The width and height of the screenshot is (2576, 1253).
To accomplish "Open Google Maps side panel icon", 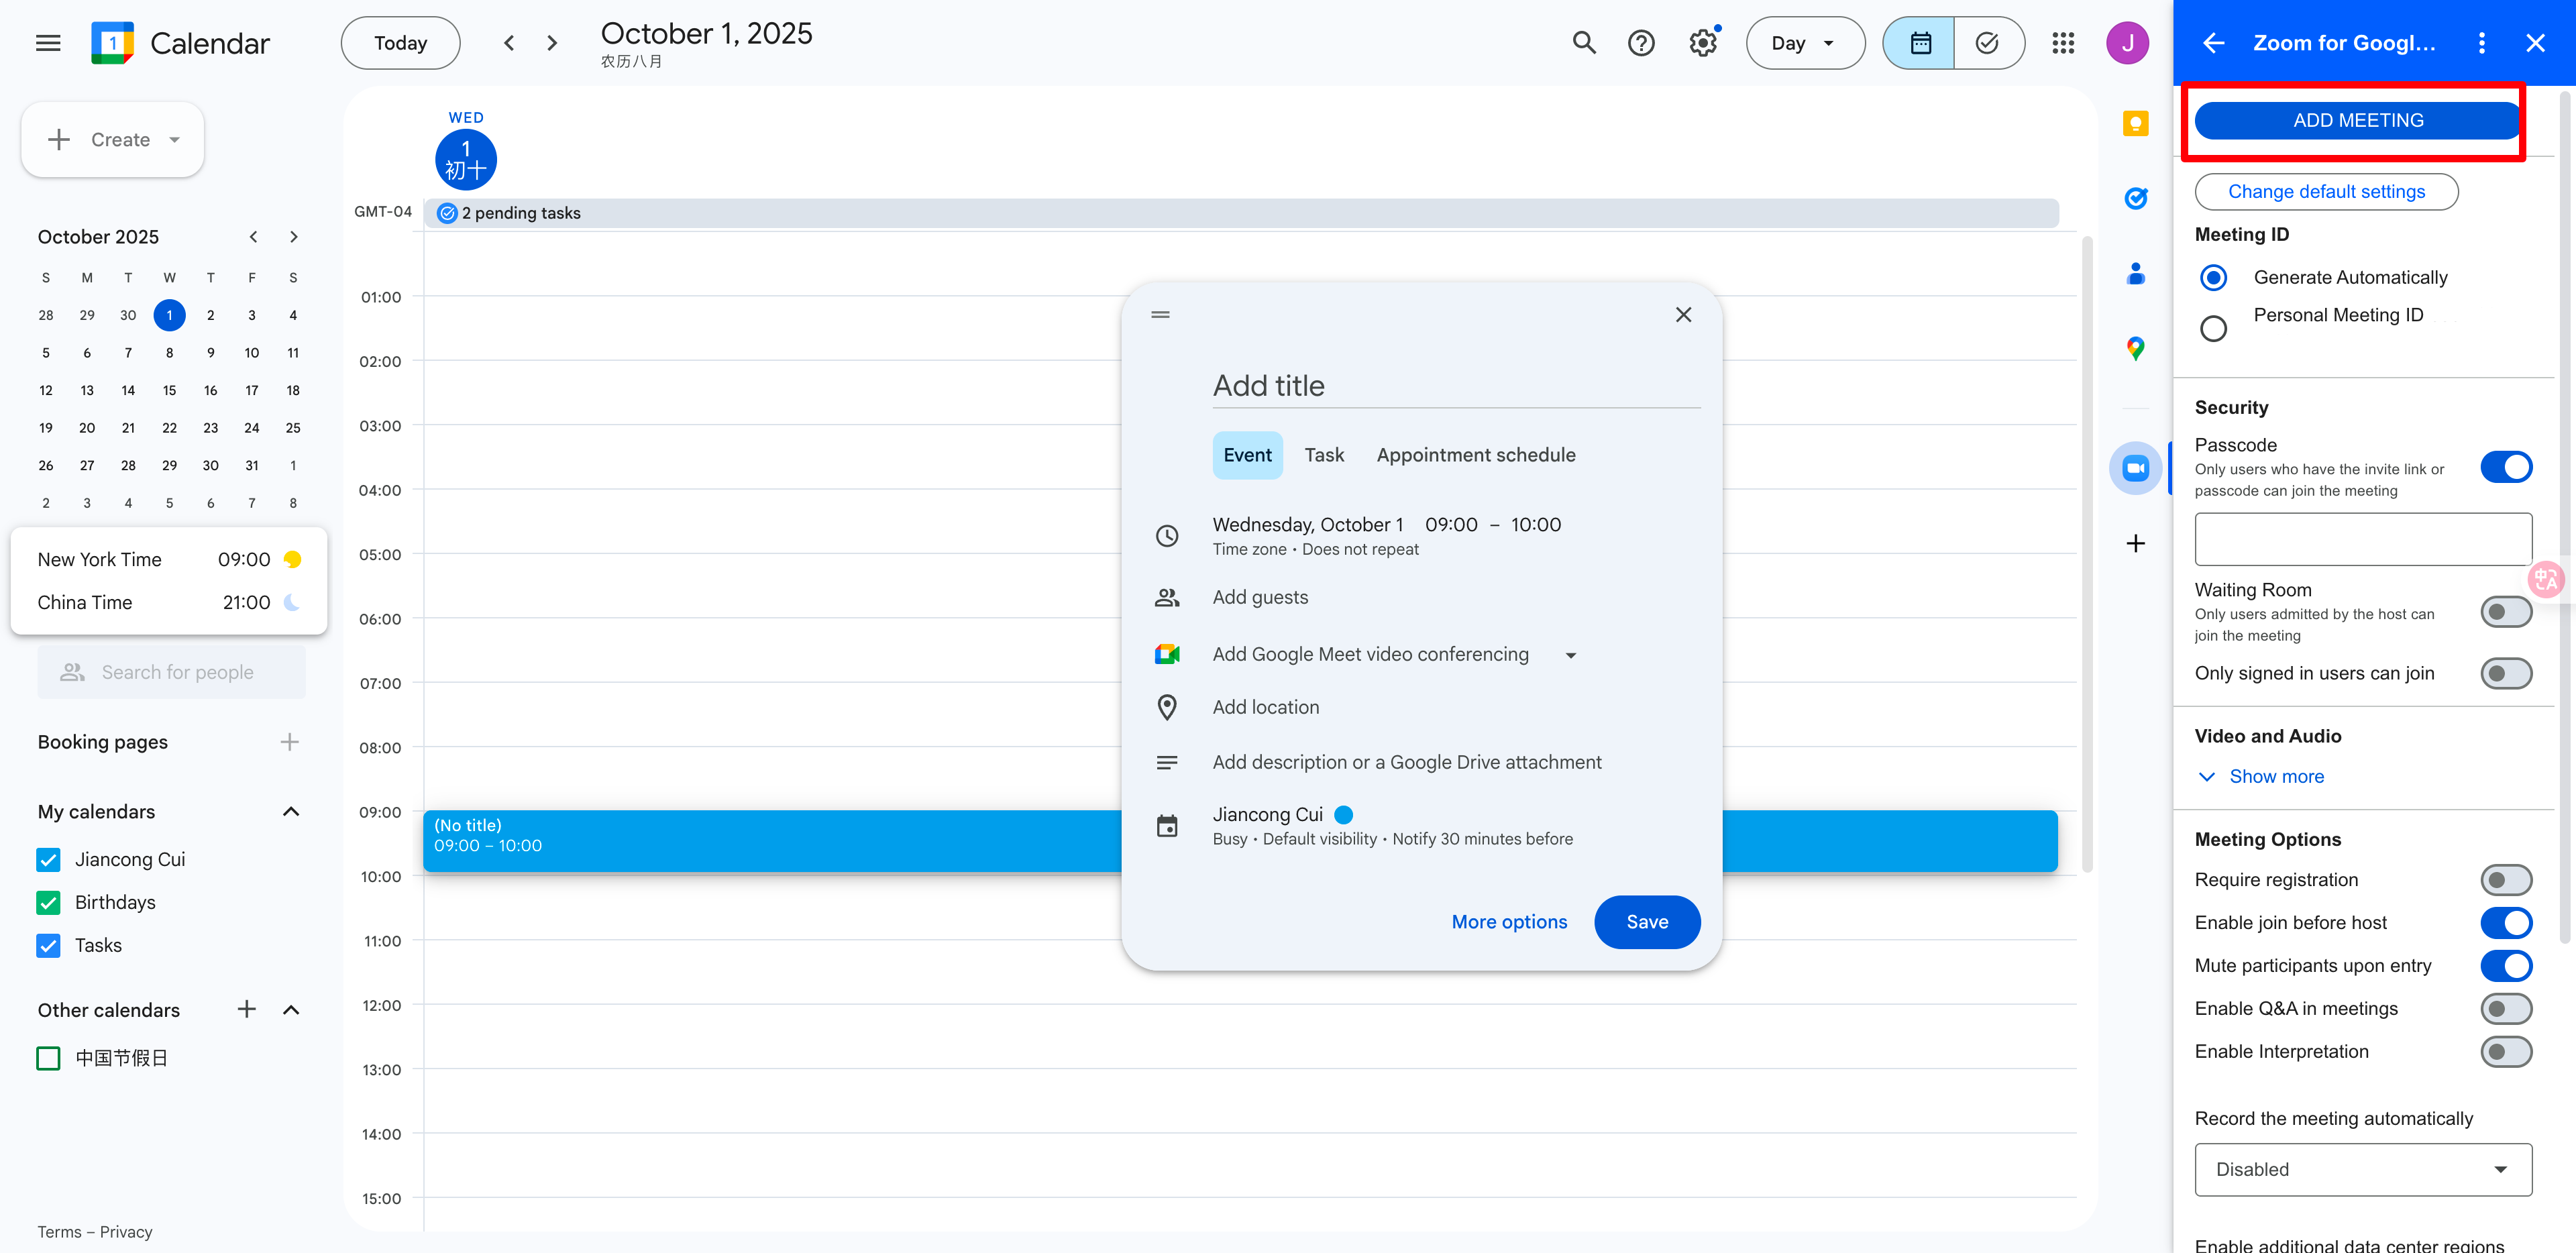I will [2135, 348].
